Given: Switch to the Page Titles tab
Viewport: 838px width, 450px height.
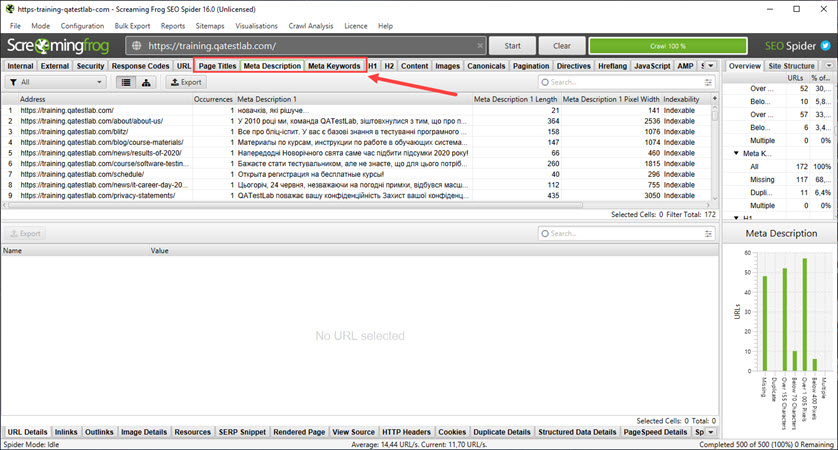Looking at the screenshot, I should (217, 66).
